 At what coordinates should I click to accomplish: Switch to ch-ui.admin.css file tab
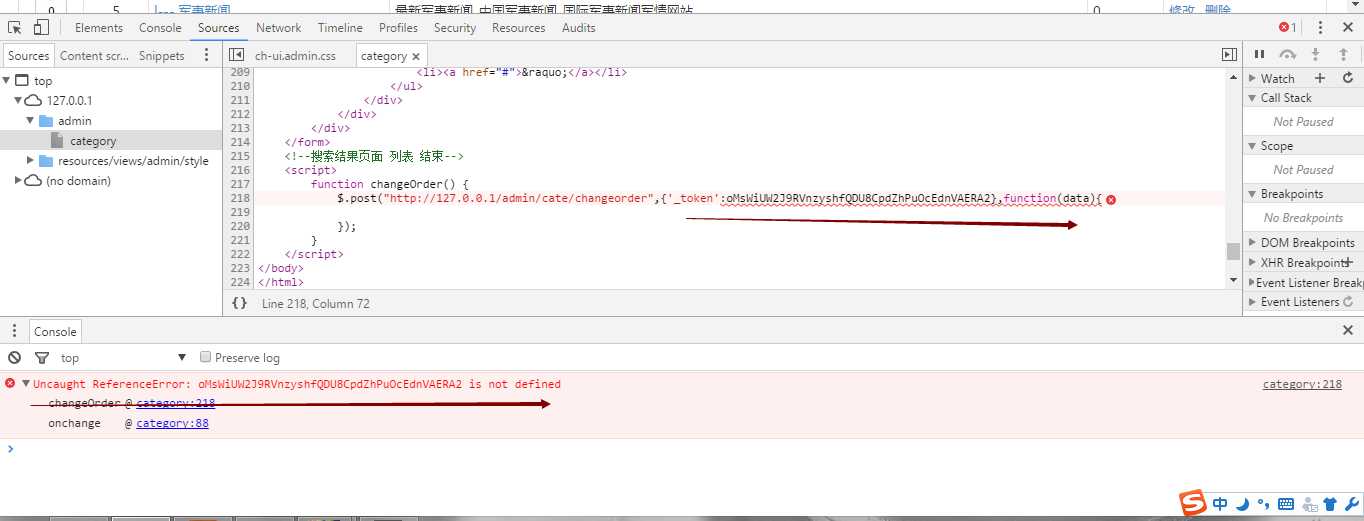pos(296,56)
